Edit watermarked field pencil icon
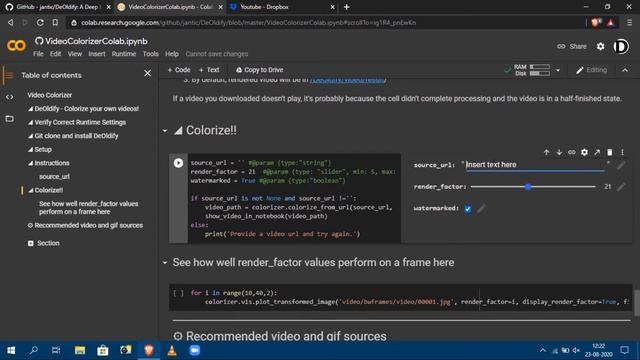Image resolution: width=640 pixels, height=360 pixels. (x=481, y=209)
